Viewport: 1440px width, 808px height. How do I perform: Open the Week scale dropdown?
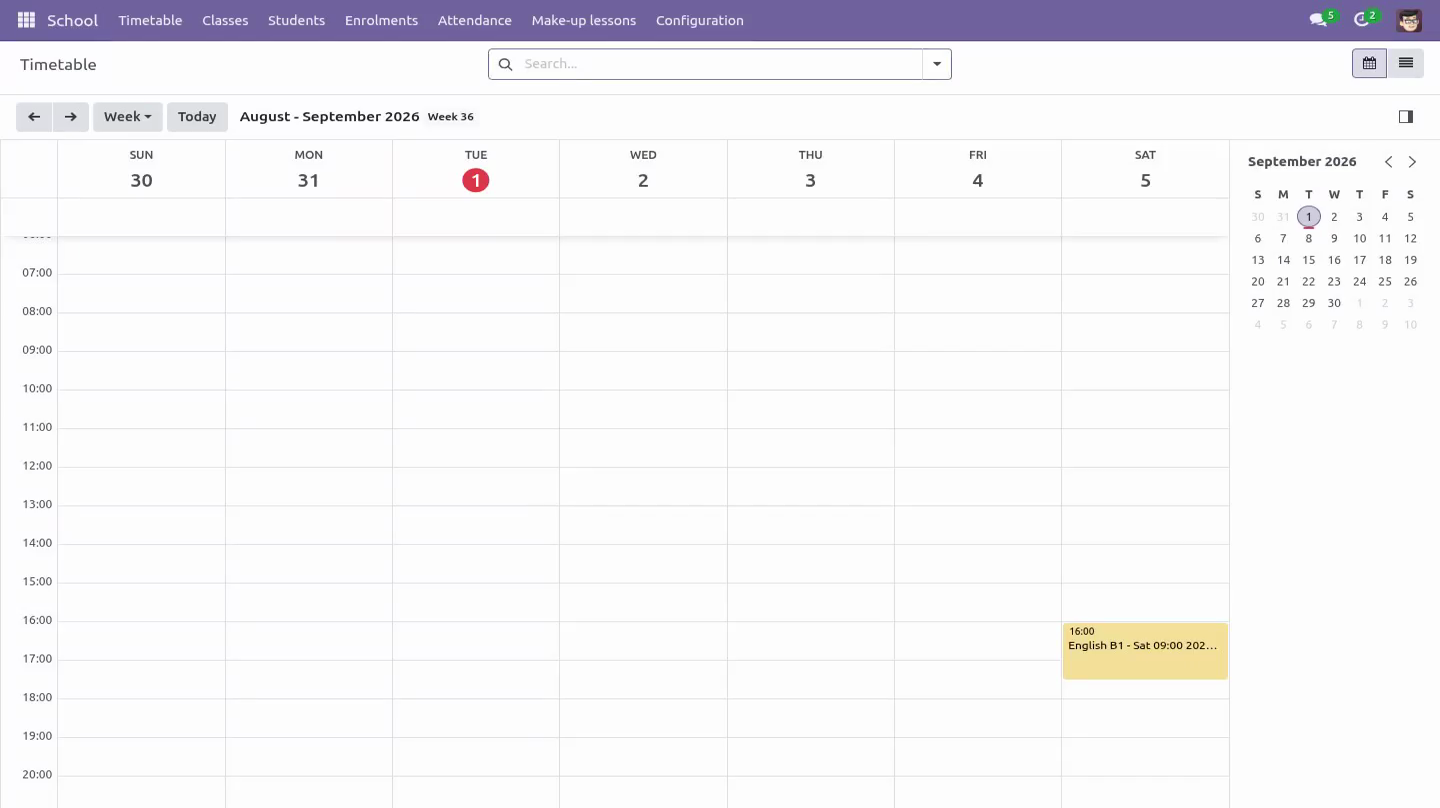128,117
